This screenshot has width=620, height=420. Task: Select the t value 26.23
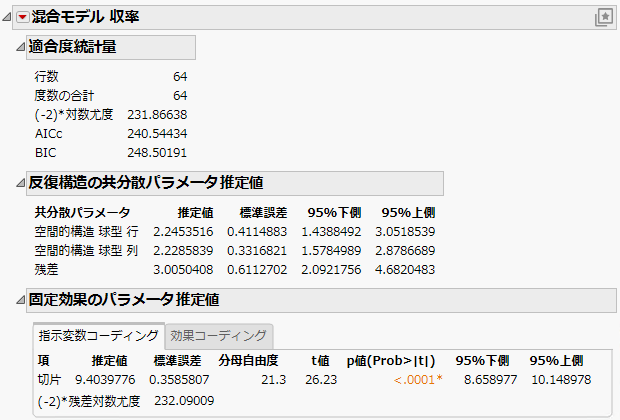pos(321,379)
